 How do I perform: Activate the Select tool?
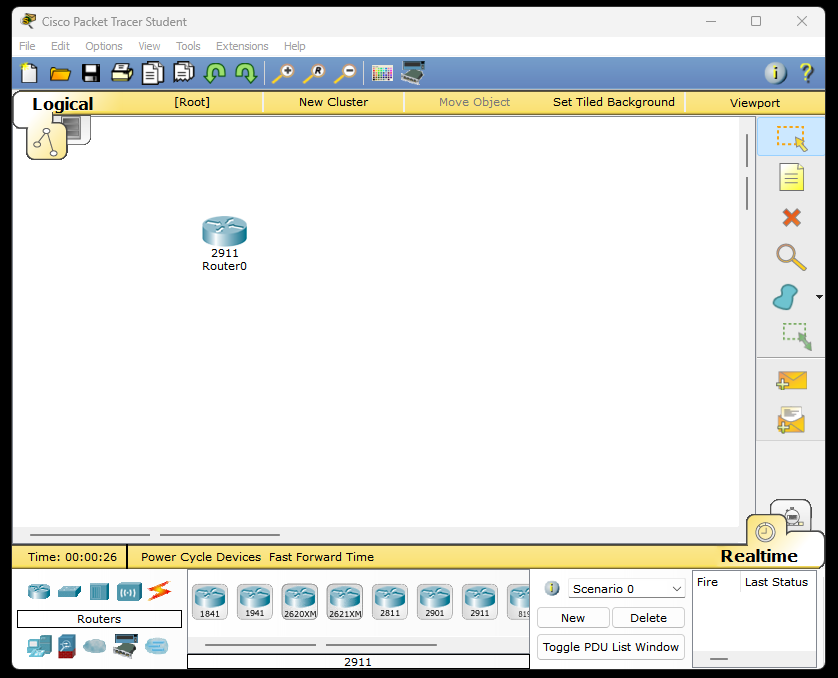pos(792,138)
